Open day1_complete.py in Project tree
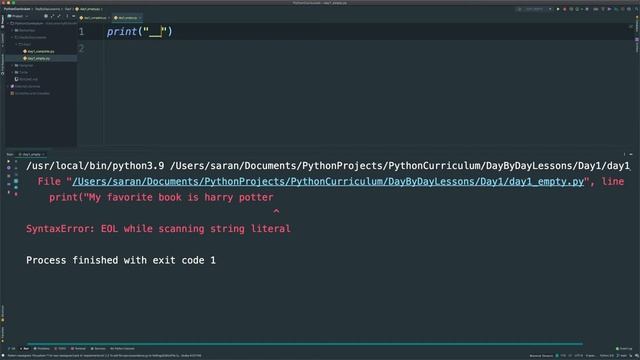Screen dimensions: 640x360 [x=39, y=51]
